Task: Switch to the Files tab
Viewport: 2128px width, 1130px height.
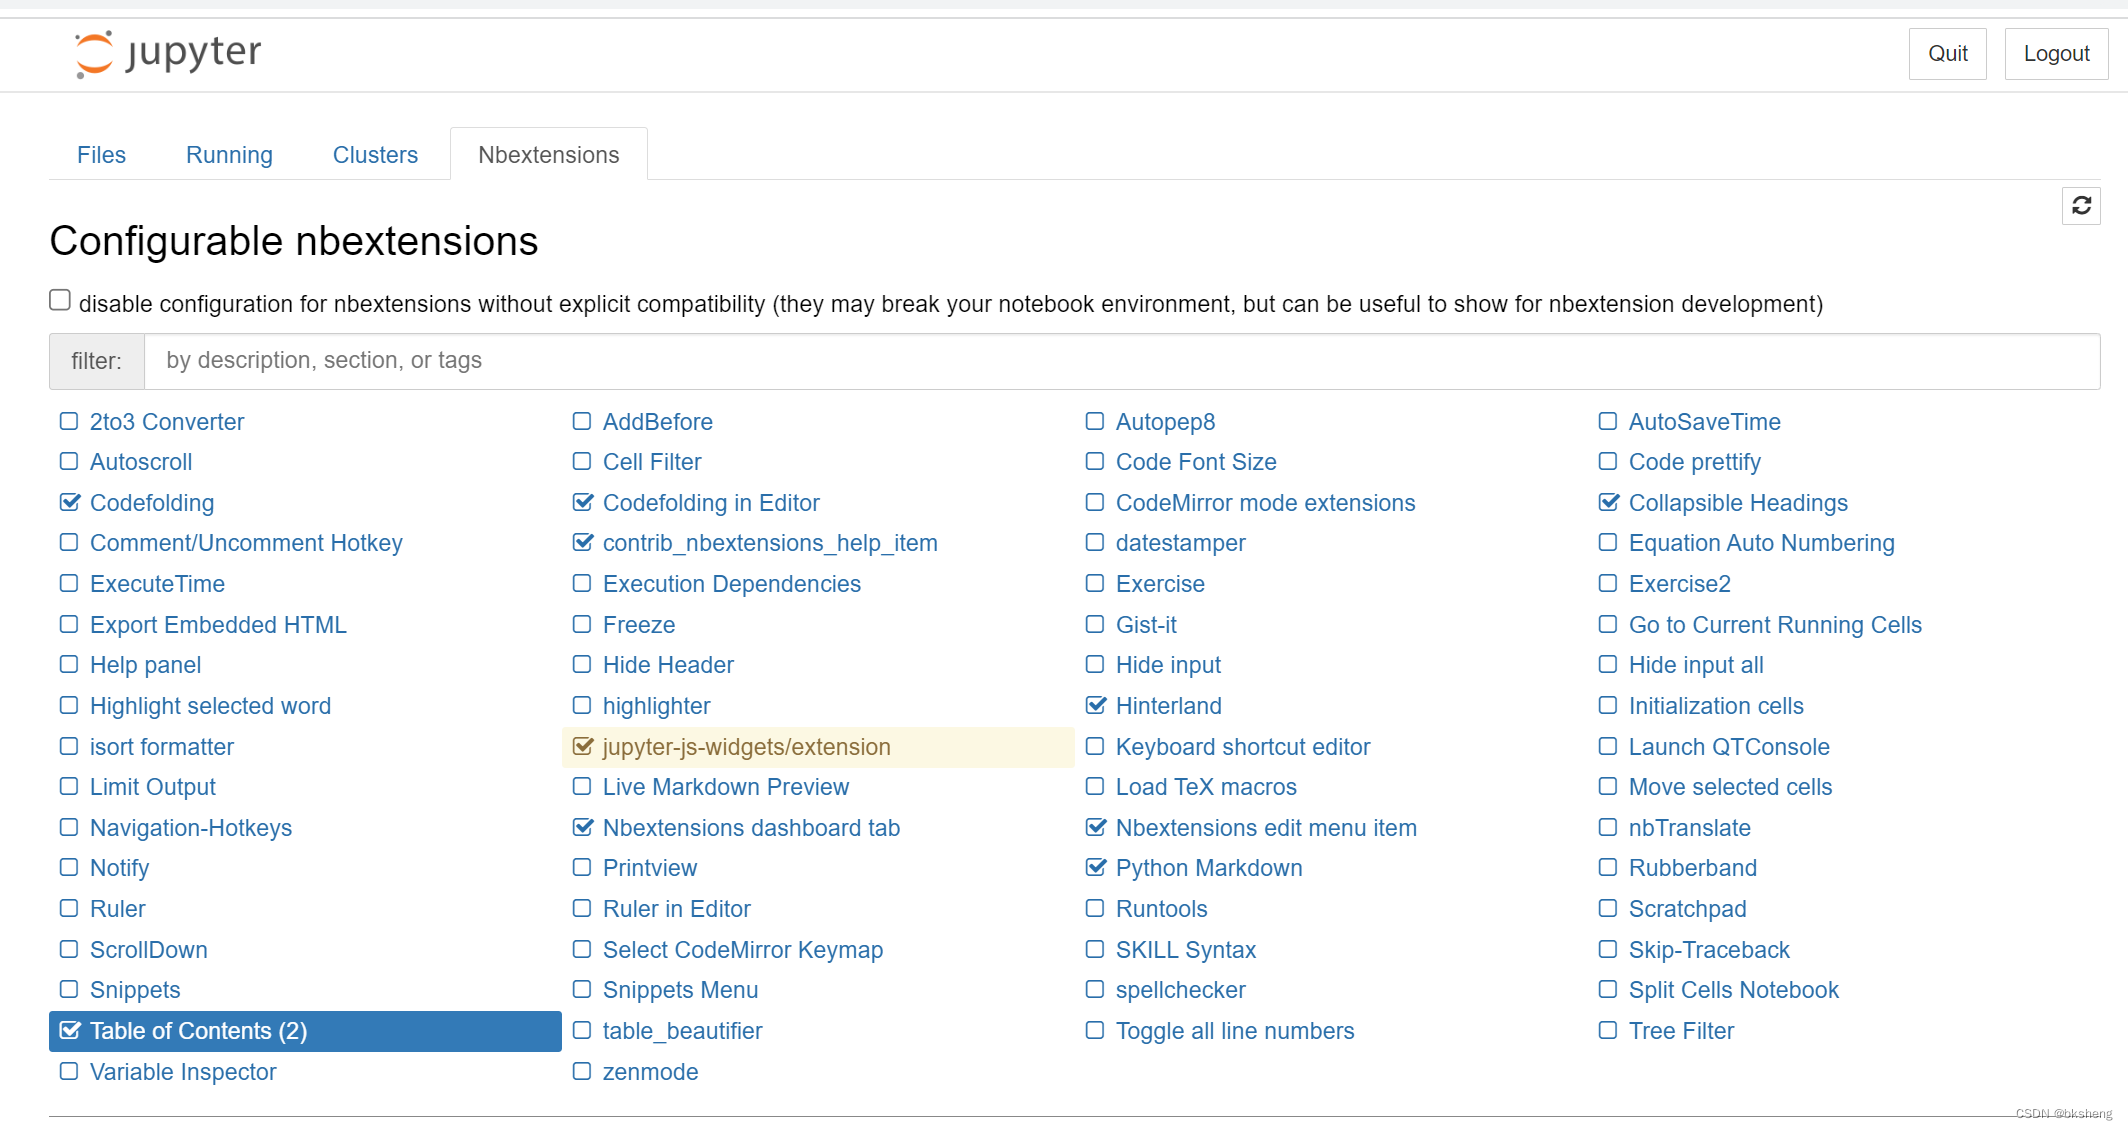Action: click(x=103, y=155)
